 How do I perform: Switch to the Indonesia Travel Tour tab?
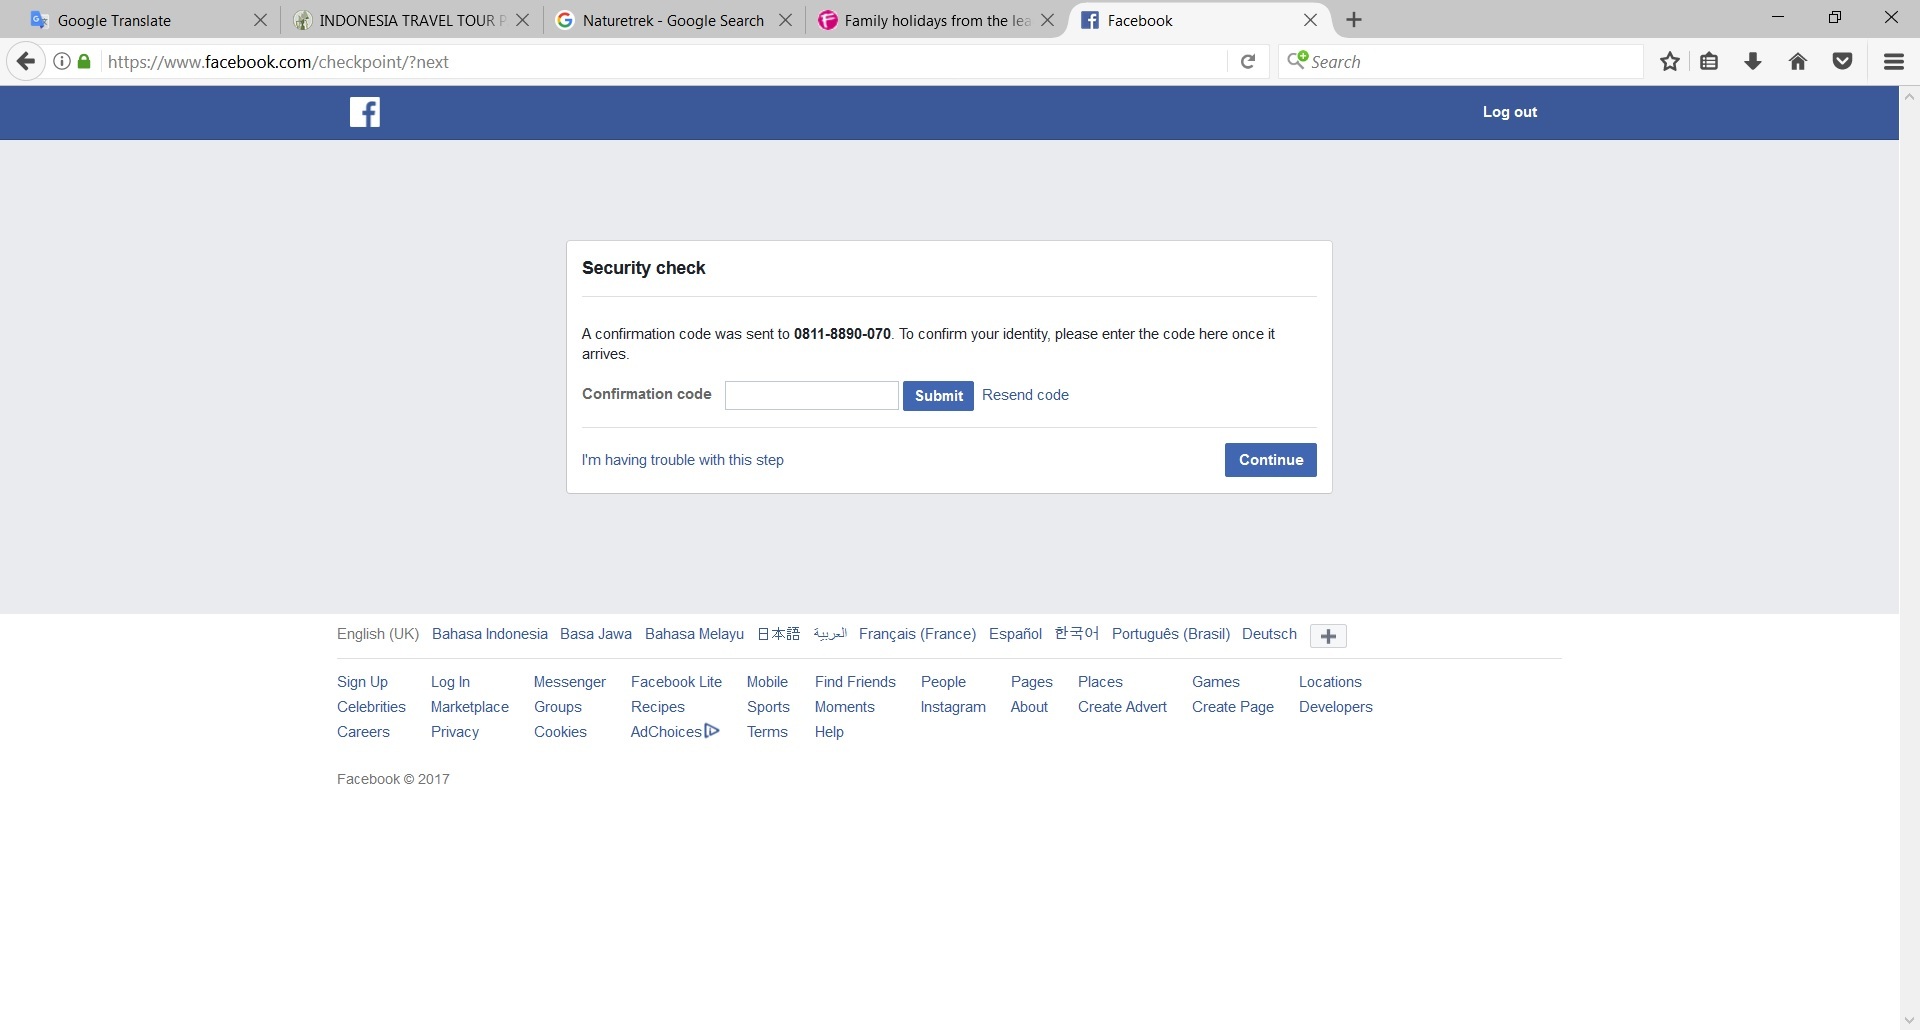point(412,20)
